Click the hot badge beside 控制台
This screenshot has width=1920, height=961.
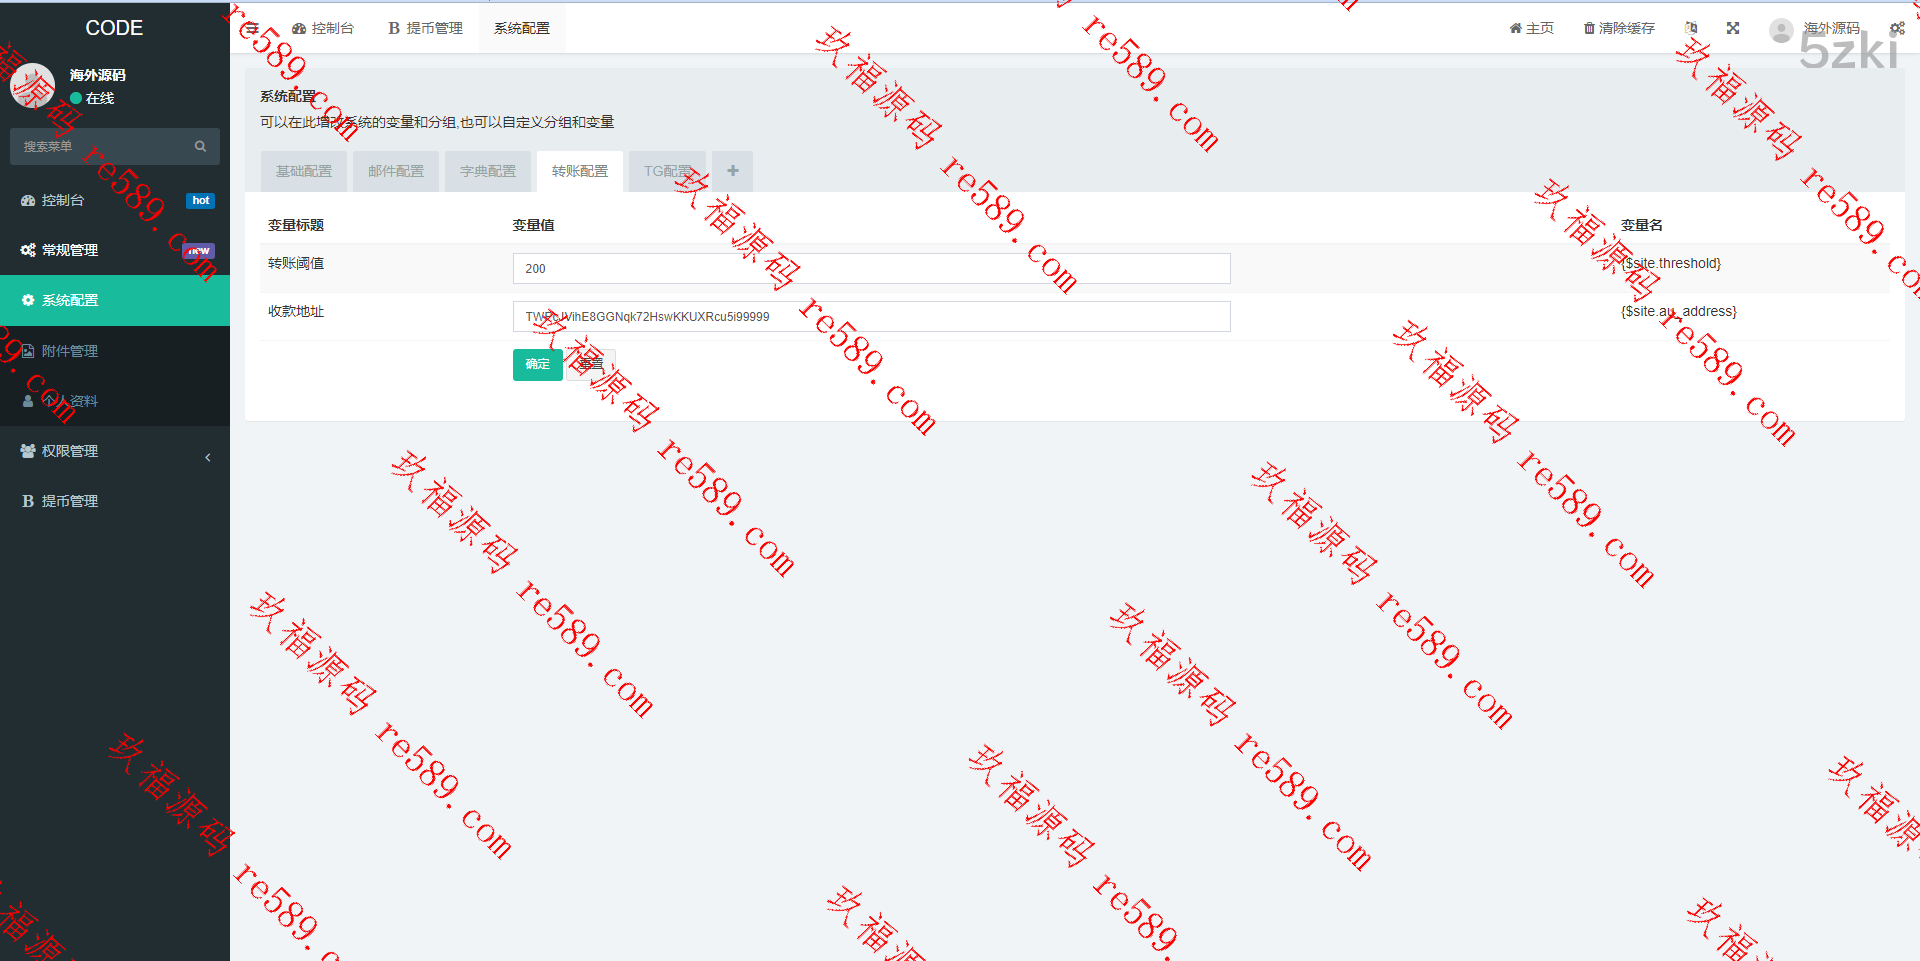tap(201, 201)
